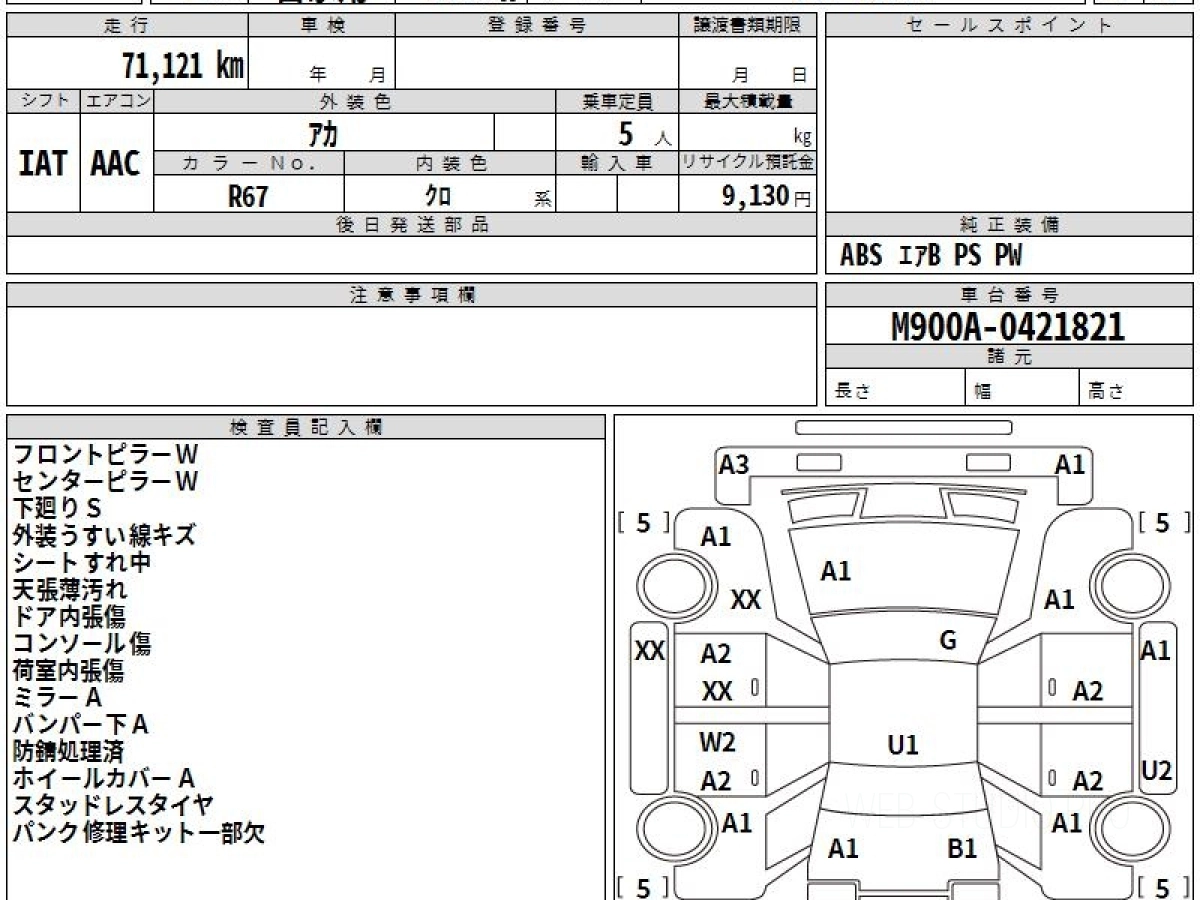Select recycle deposit 9,130円
1200x900 pixels.
coord(767,196)
